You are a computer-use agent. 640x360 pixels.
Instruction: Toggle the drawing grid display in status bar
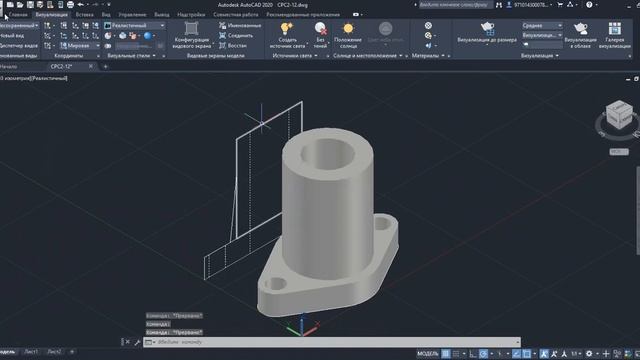point(446,353)
